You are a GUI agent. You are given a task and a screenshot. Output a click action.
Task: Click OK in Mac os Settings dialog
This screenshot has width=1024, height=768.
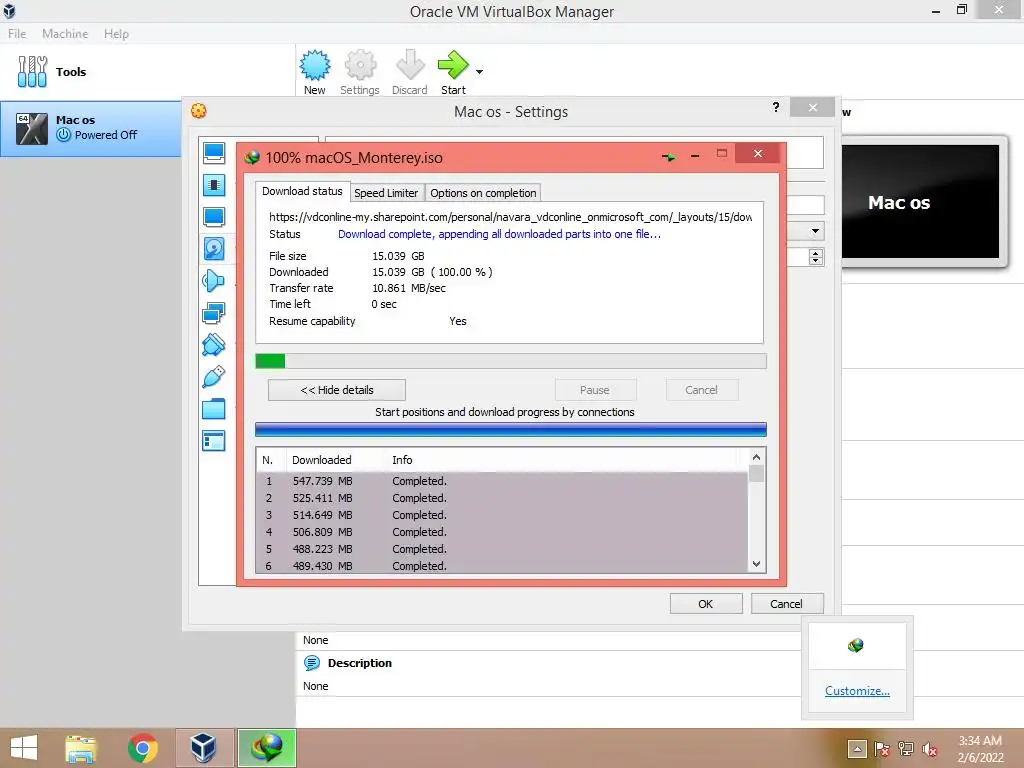[706, 603]
